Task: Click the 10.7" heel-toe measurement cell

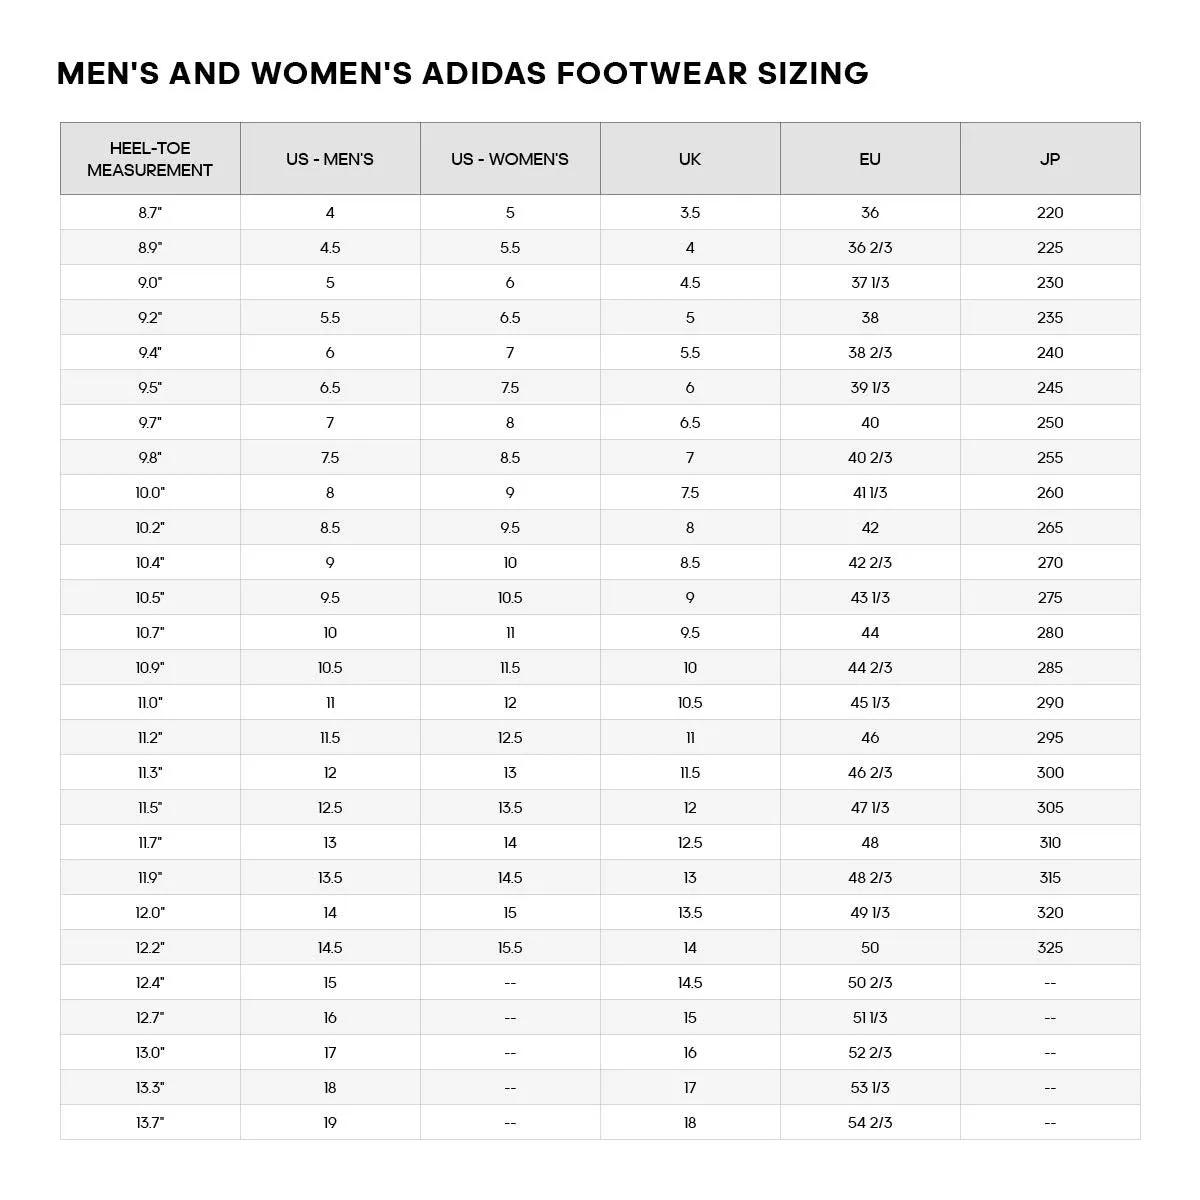Action: (x=150, y=633)
